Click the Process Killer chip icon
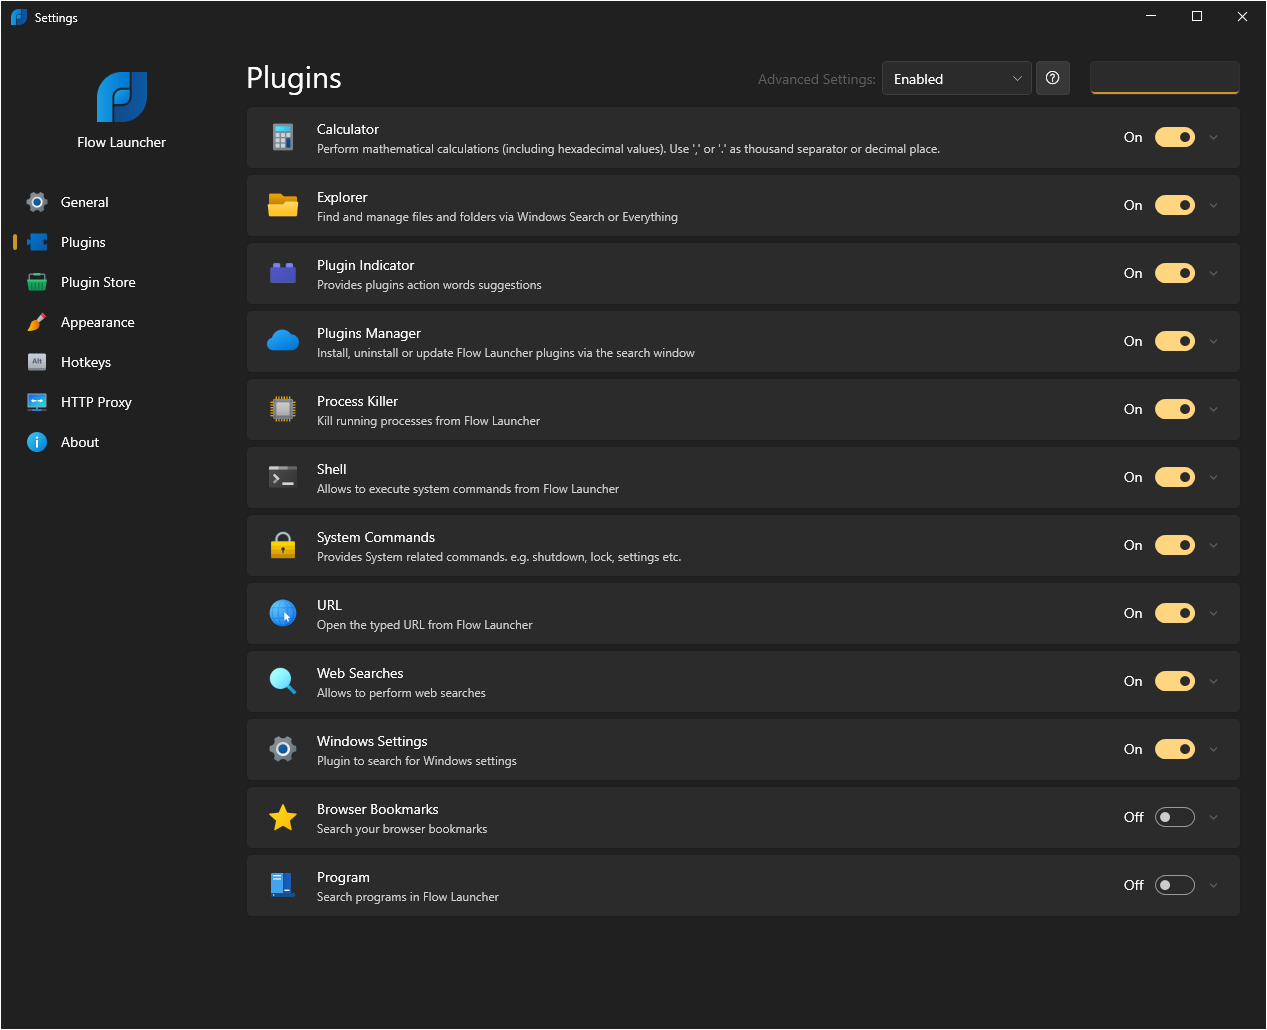 click(283, 409)
